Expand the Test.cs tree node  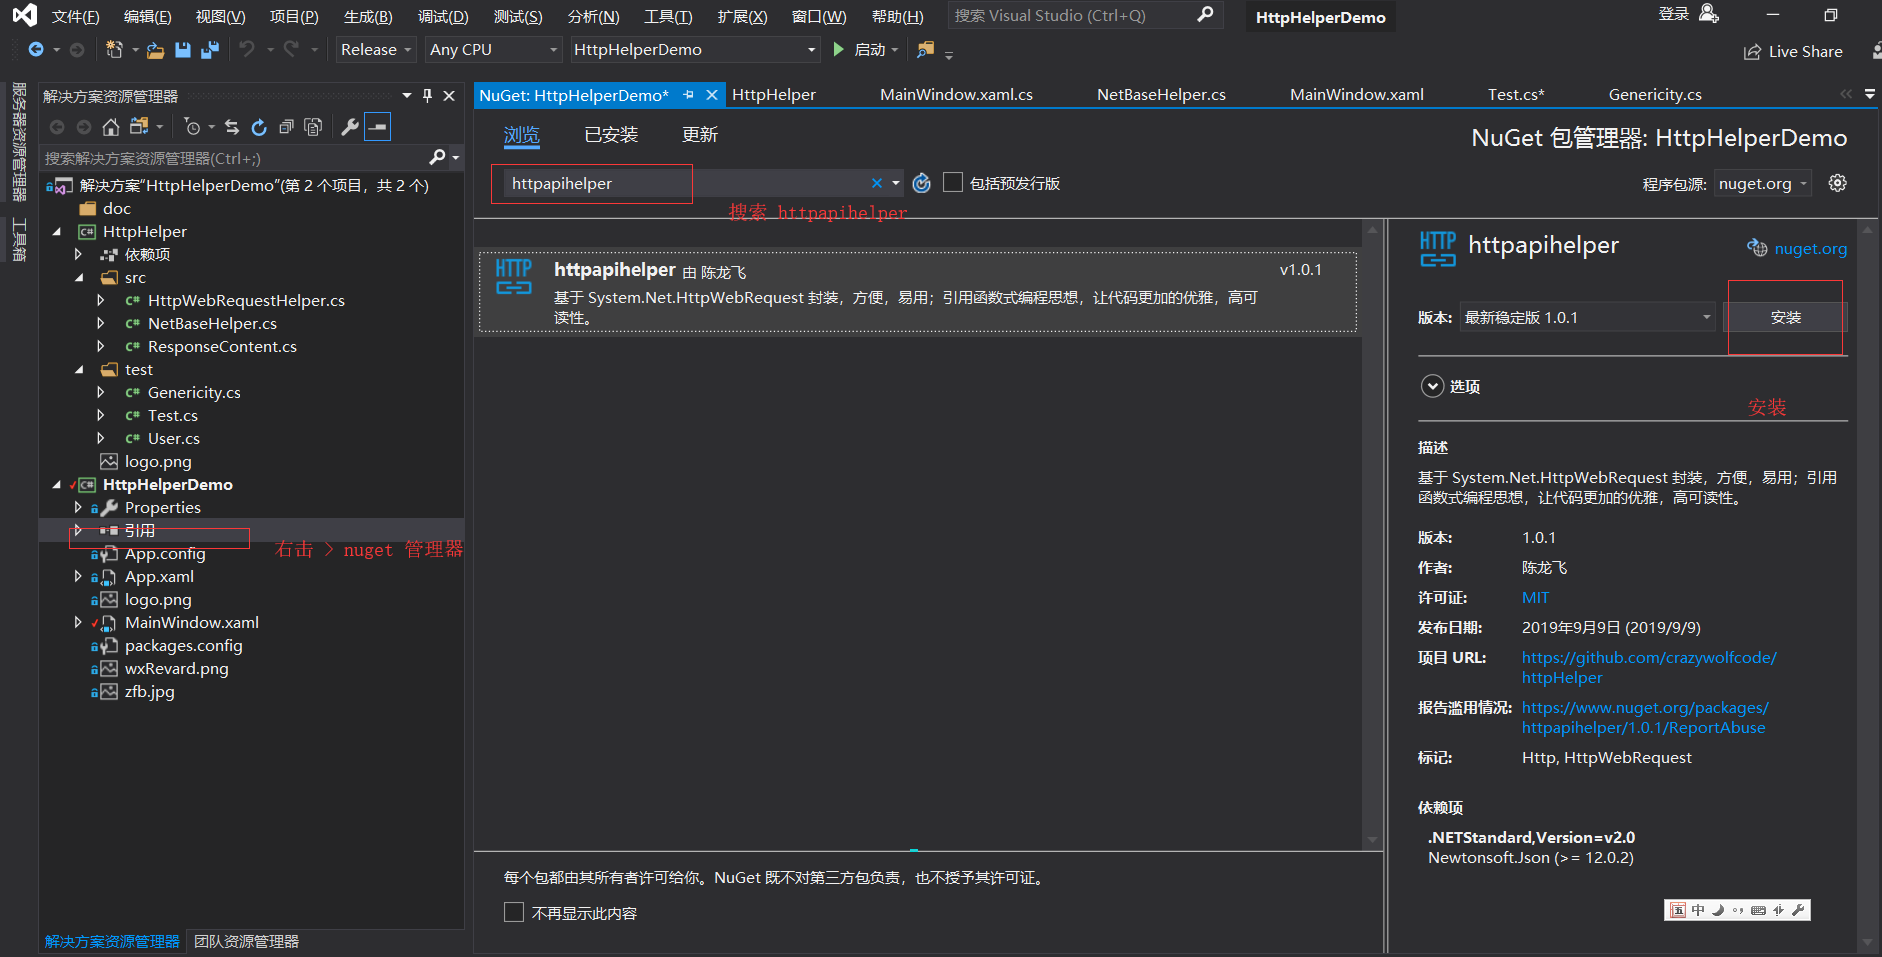pyautogui.click(x=100, y=415)
